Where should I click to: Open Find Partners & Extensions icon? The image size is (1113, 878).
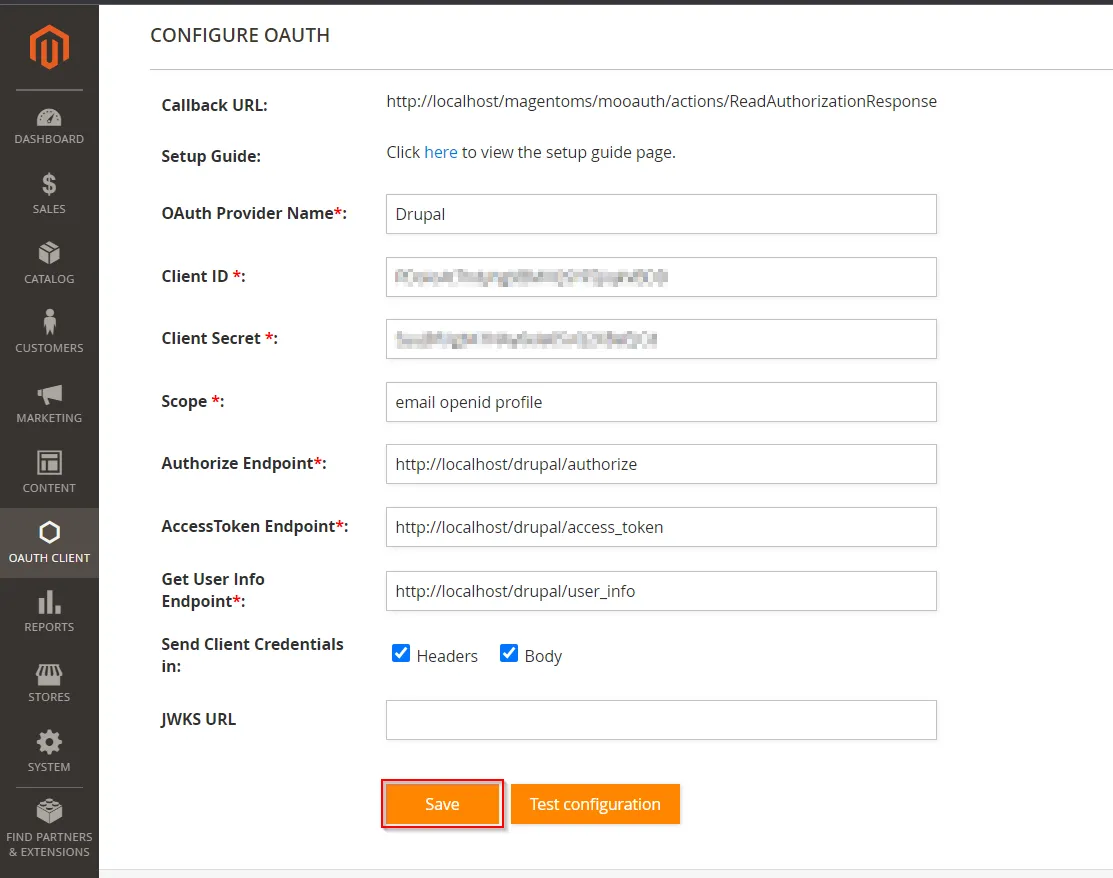49,811
